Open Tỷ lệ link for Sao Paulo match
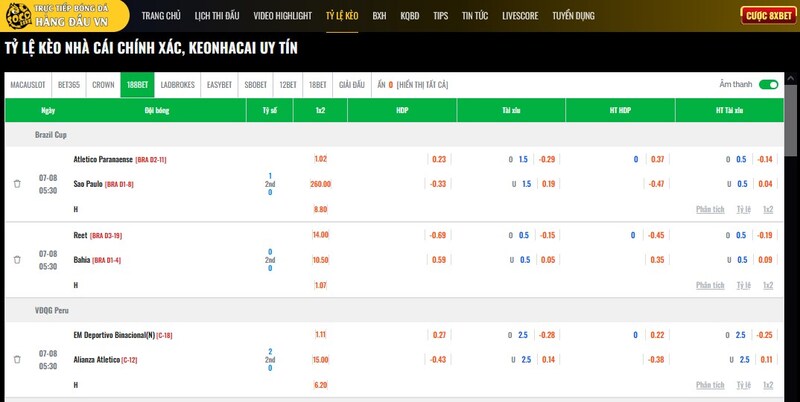Image resolution: width=800 pixels, height=402 pixels. pos(743,209)
